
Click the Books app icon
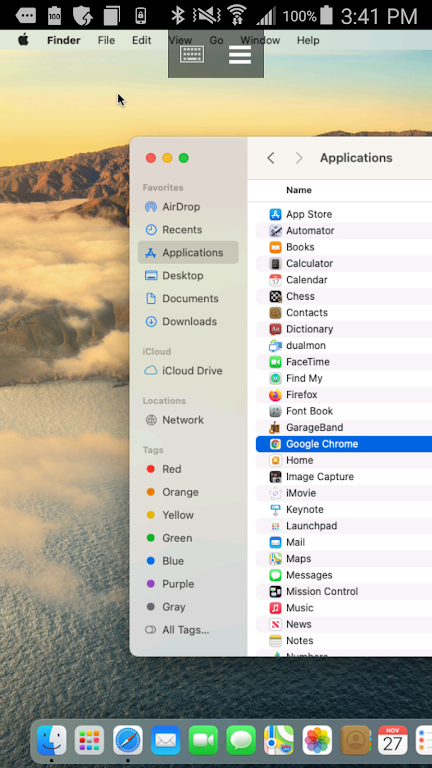pyautogui.click(x=275, y=247)
